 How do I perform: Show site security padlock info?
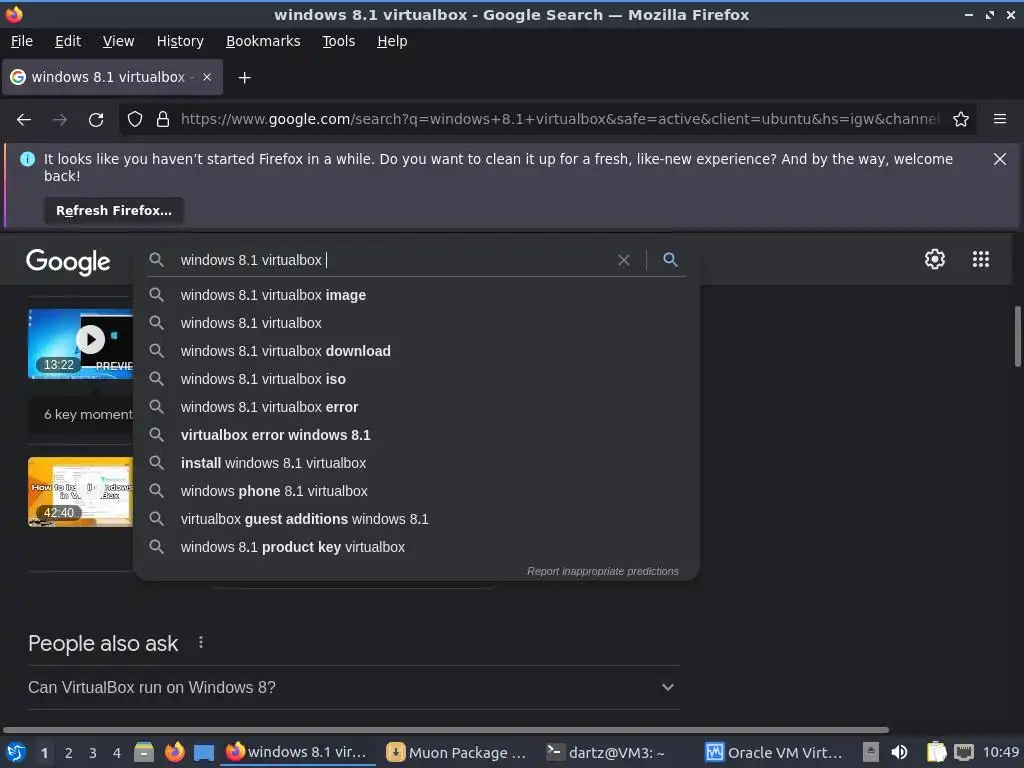pyautogui.click(x=163, y=120)
